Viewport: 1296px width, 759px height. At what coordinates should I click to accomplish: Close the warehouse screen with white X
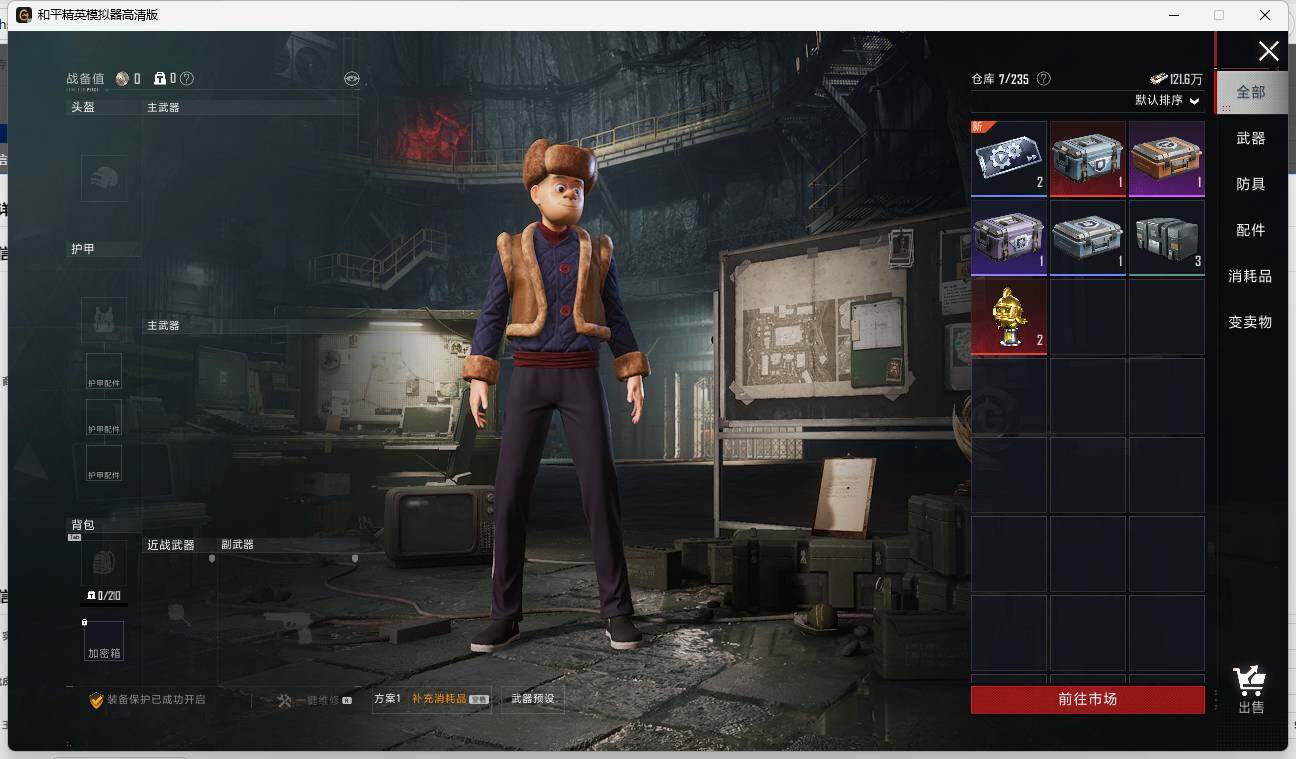tap(1269, 52)
